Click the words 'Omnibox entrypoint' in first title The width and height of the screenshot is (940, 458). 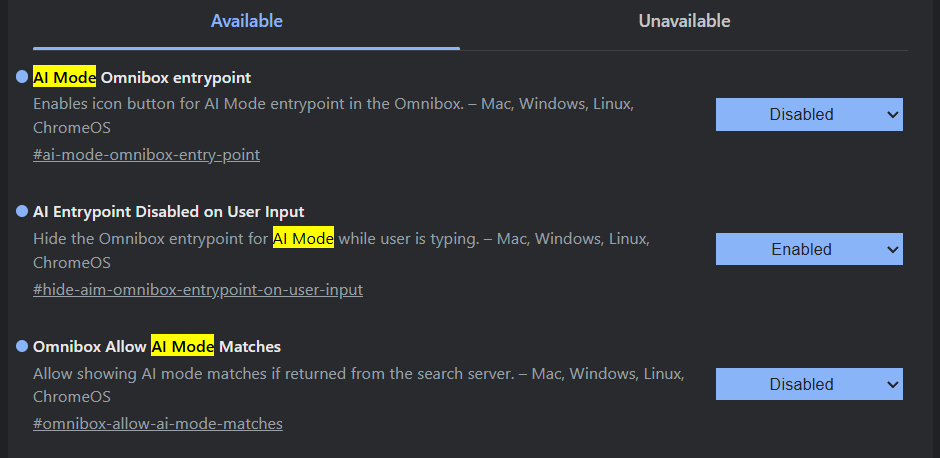pos(176,77)
